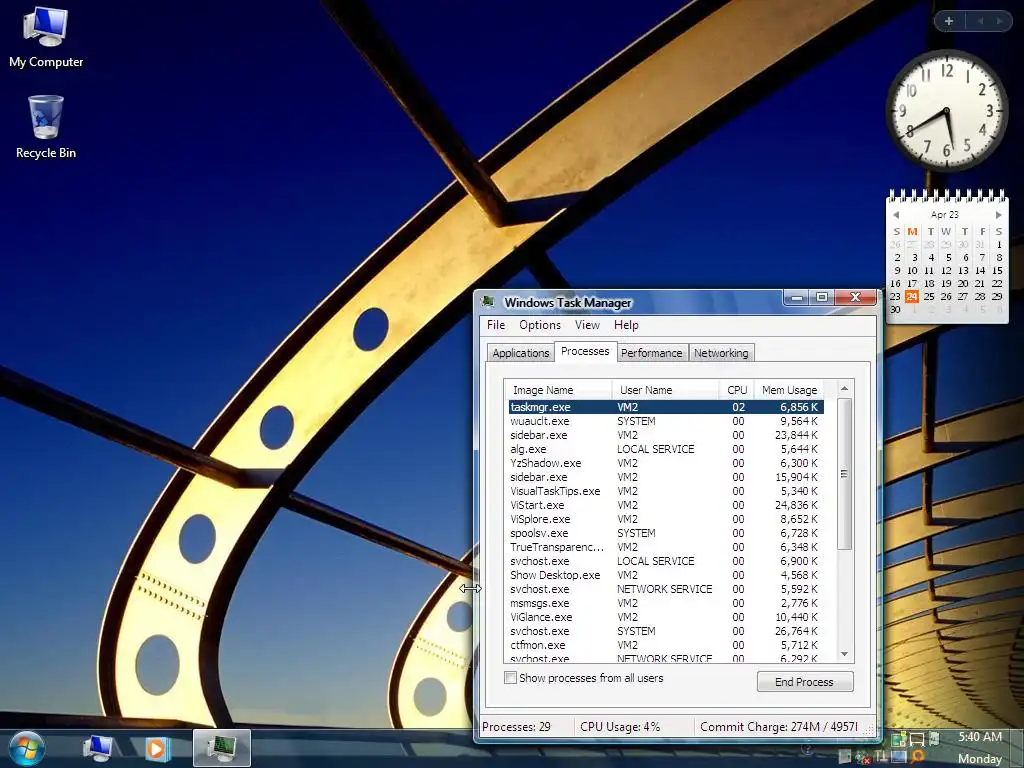This screenshot has width=1024, height=768.
Task: Select the ctfmon.exe process
Action: (537, 645)
